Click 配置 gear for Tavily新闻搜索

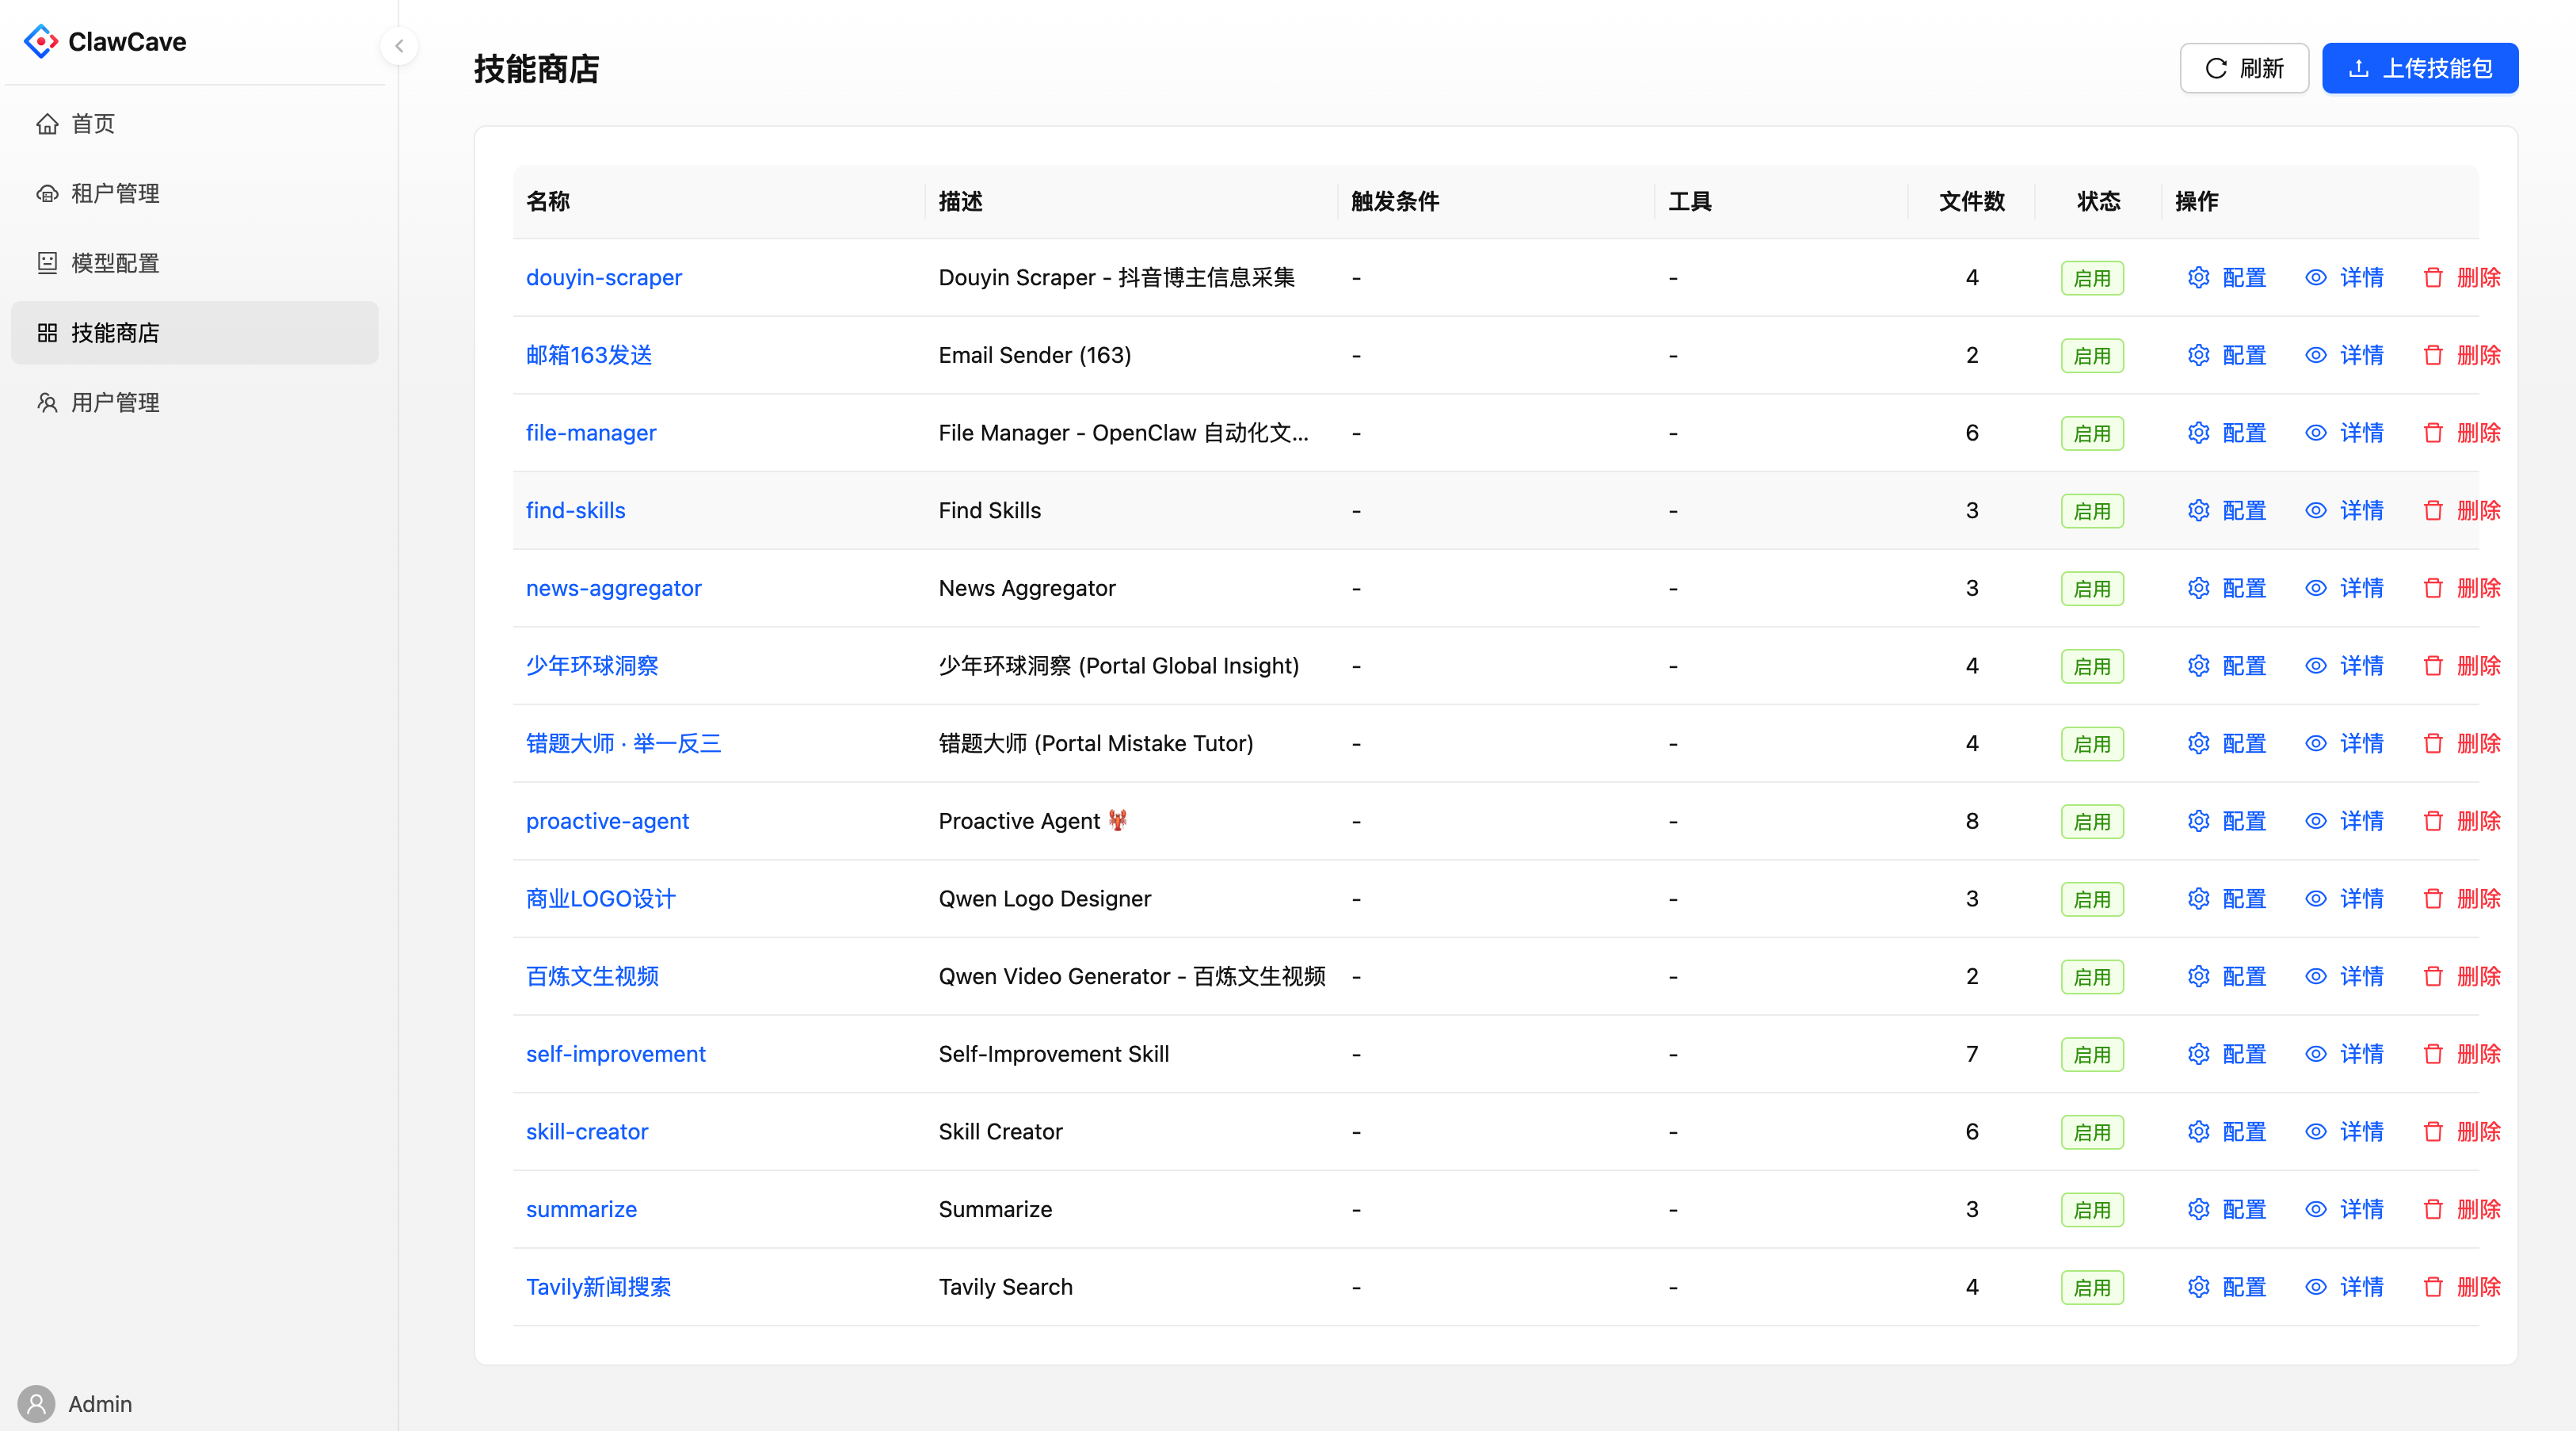point(2198,1287)
